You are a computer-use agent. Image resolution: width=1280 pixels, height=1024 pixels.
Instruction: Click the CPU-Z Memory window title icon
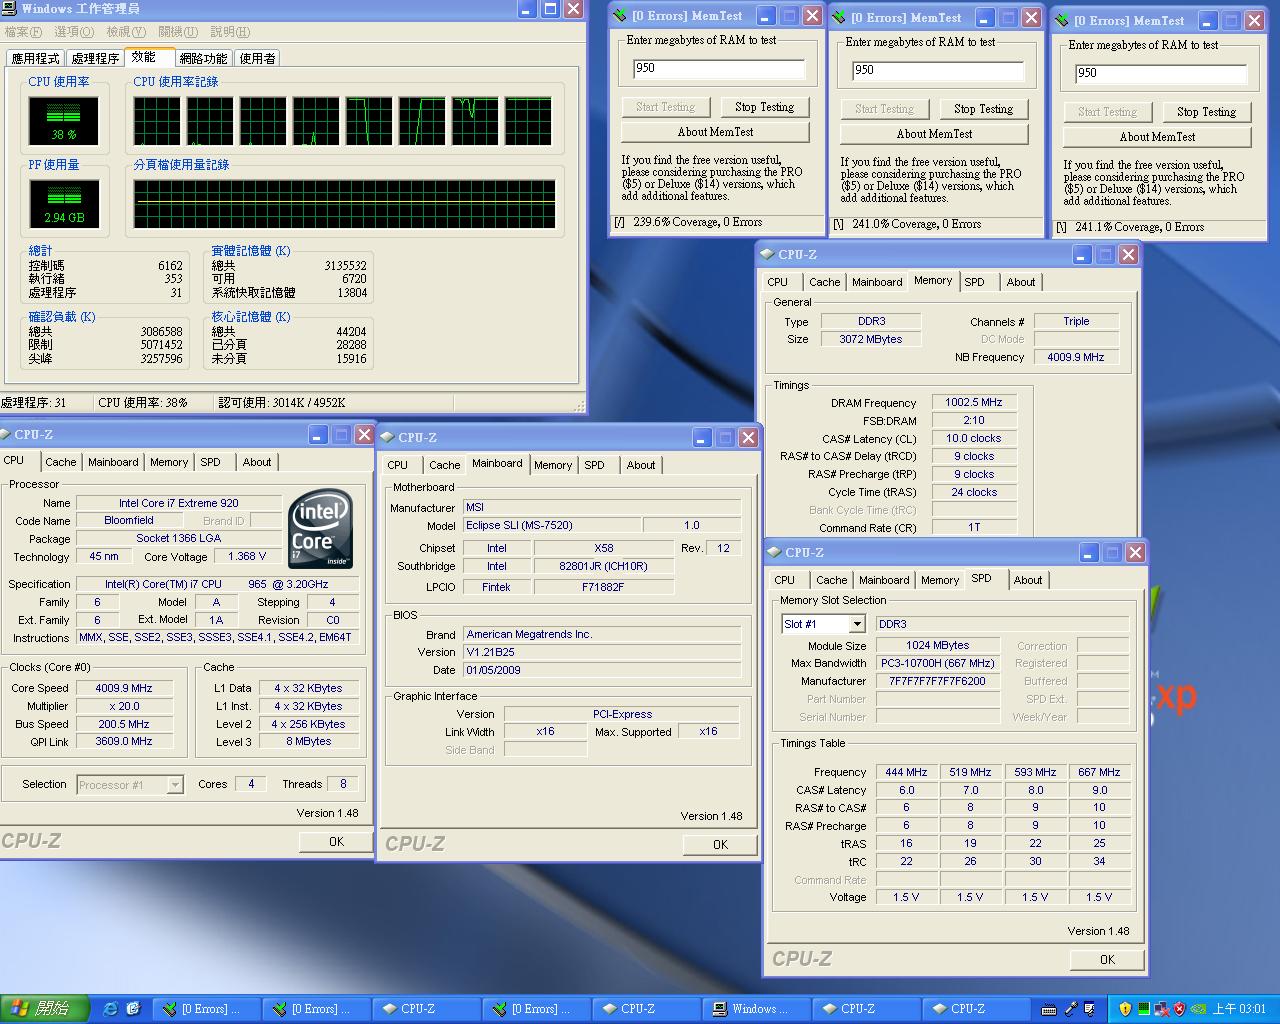[767, 255]
